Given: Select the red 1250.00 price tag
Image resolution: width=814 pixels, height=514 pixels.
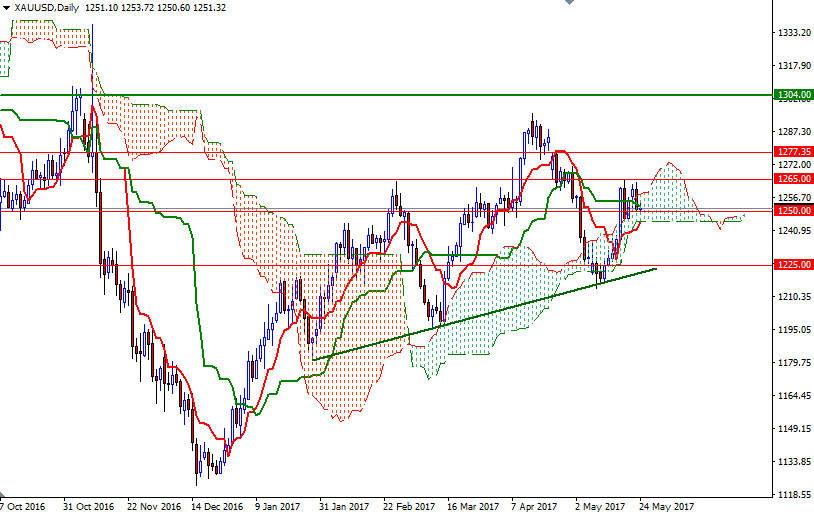Looking at the screenshot, I should (x=792, y=211).
